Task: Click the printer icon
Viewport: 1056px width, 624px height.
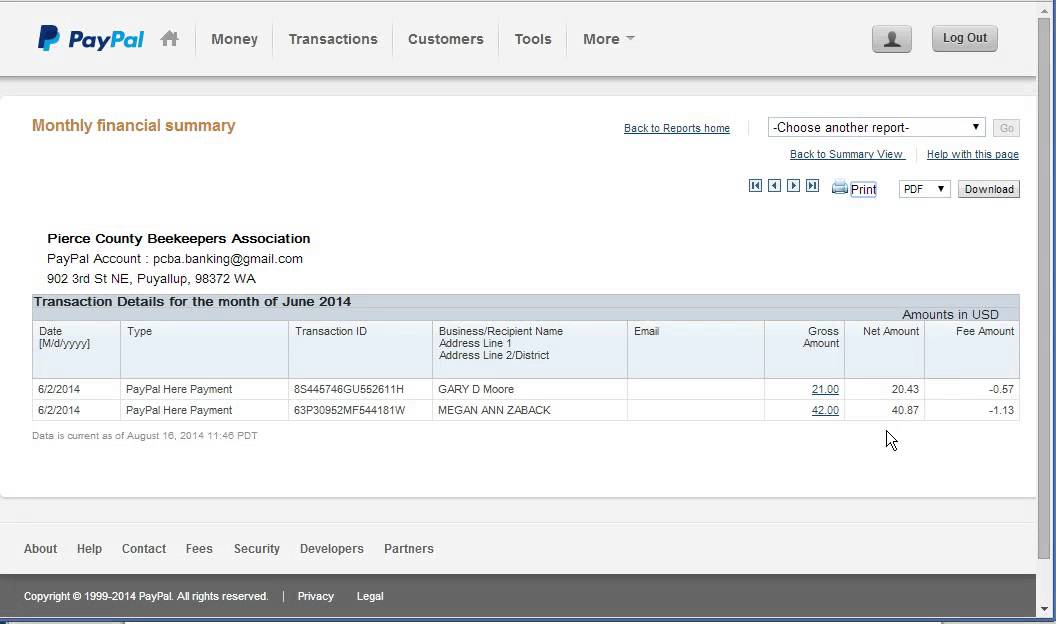Action: [839, 187]
